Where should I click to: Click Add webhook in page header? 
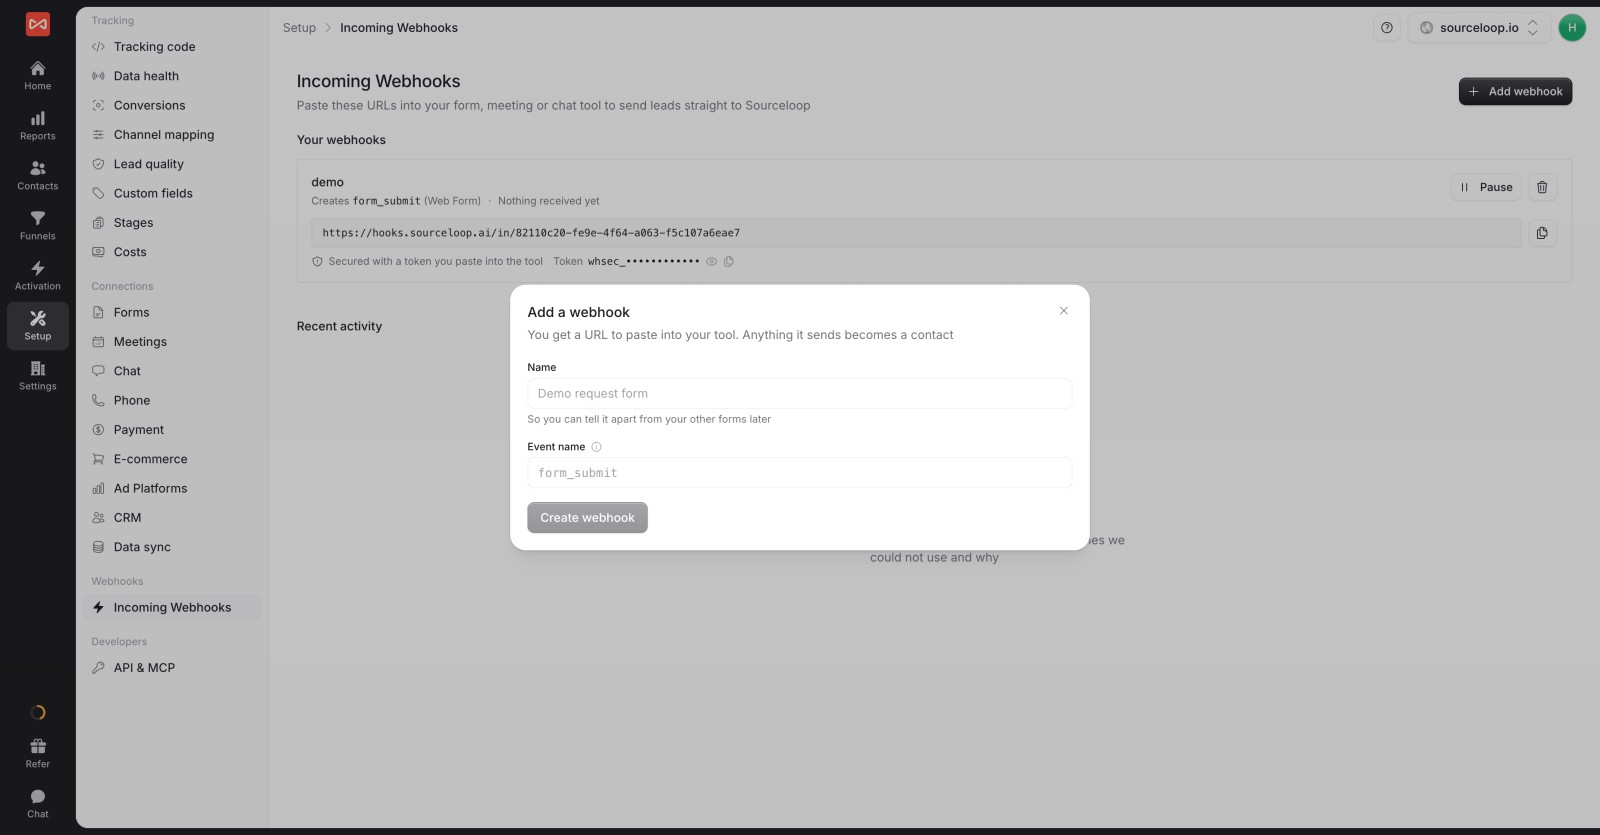(1515, 92)
